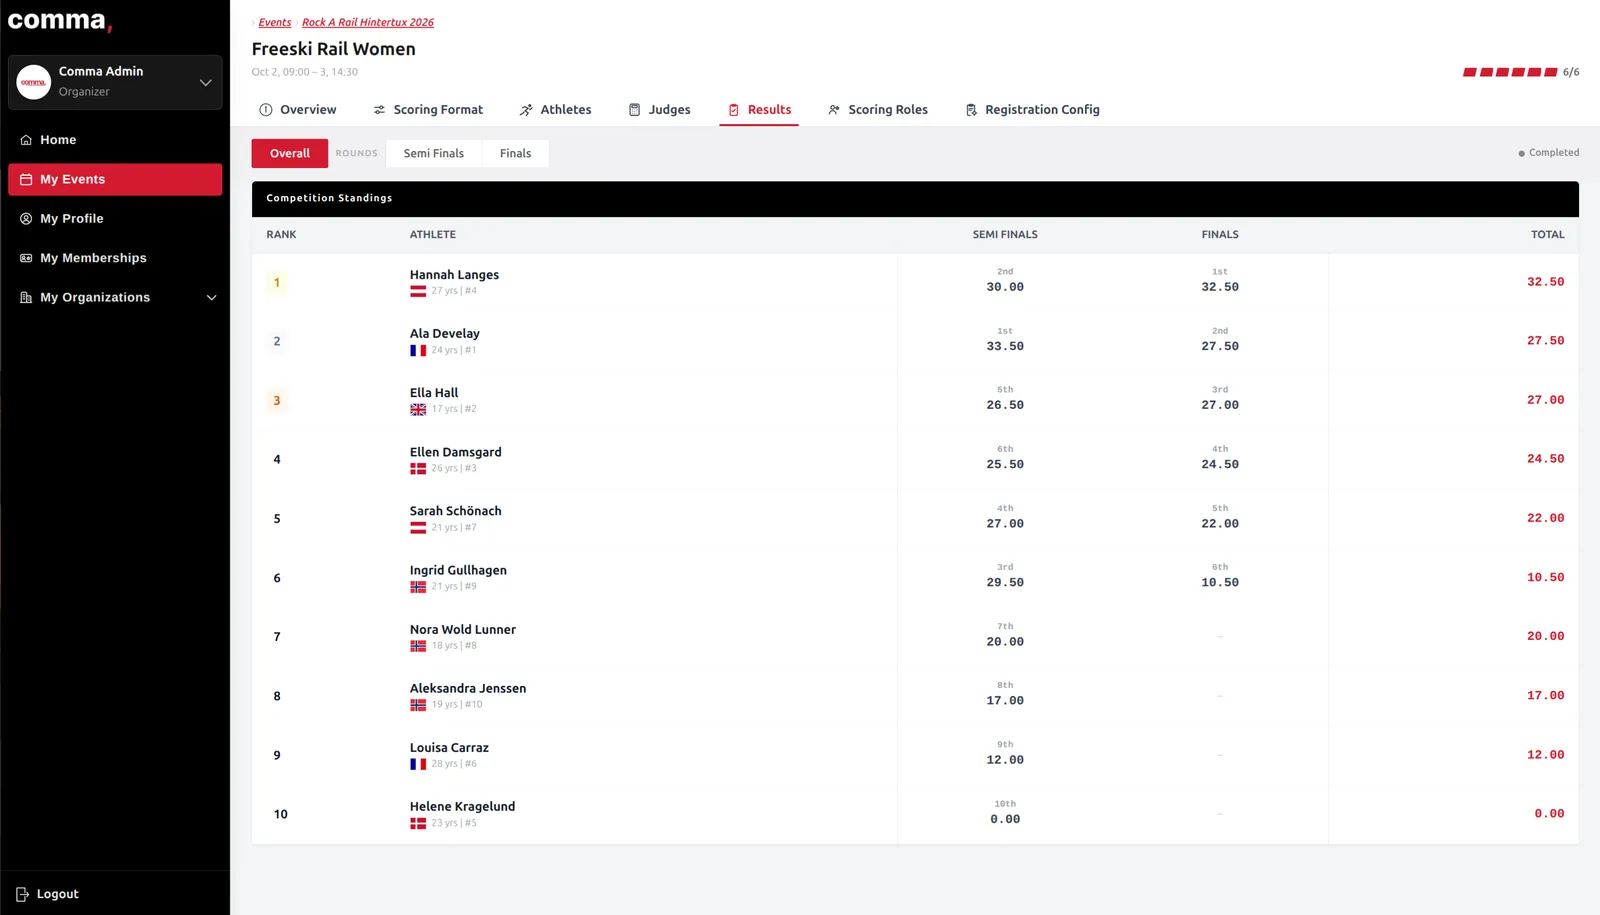Click the Scoring Roles user icon
Screen dimensions: 1600x915
[834, 110]
